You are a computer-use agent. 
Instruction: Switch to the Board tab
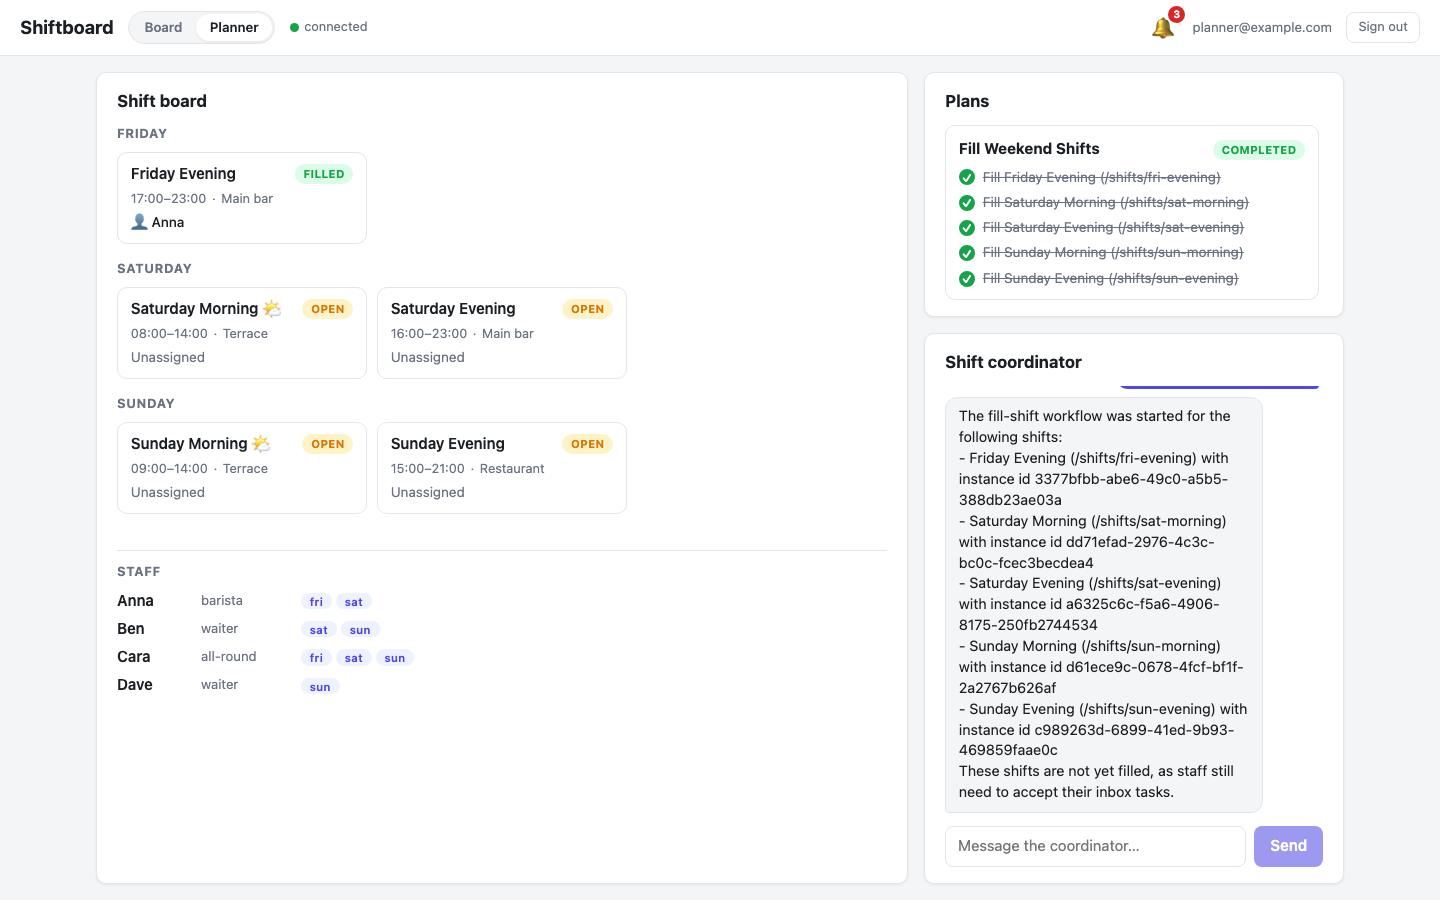pyautogui.click(x=163, y=27)
